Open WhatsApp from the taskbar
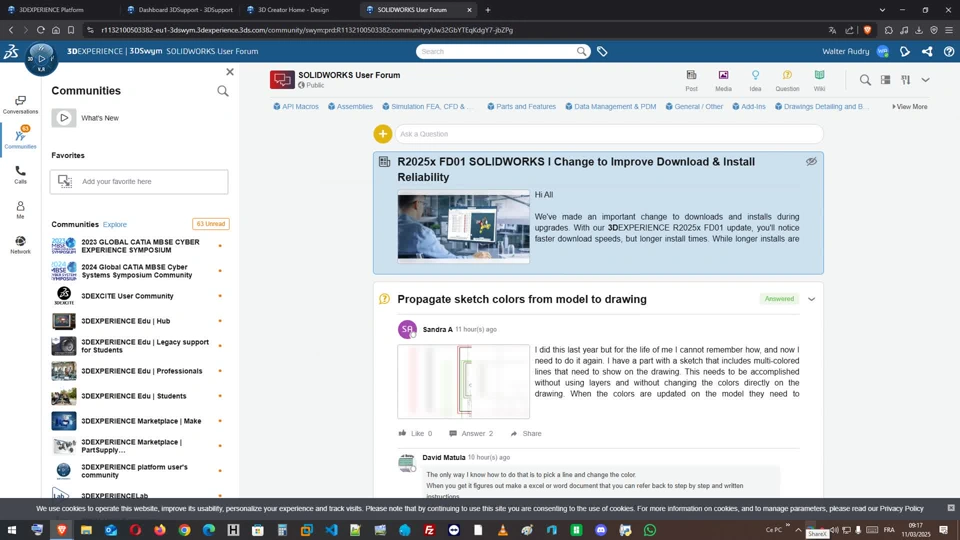960x540 pixels. pyautogui.click(x=650, y=530)
